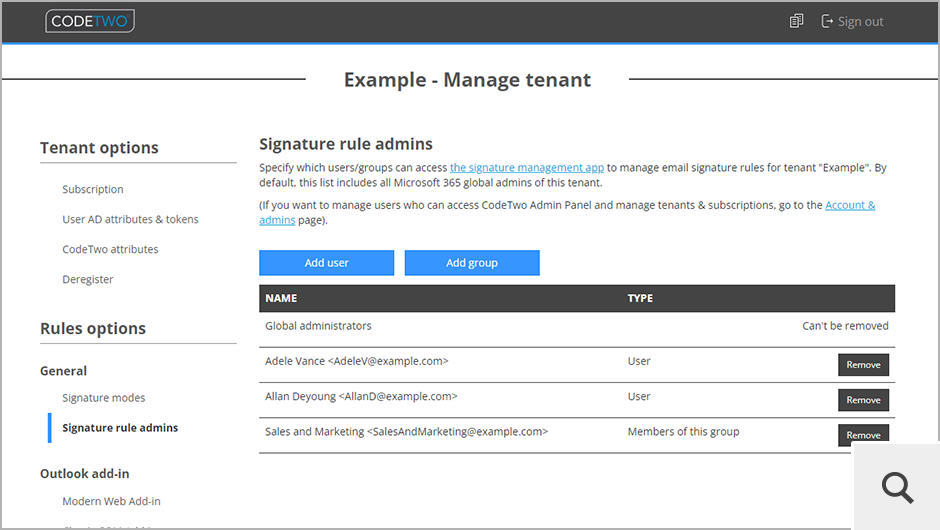Click the TYPE column header
Screen dimensions: 940x530
click(x=640, y=298)
